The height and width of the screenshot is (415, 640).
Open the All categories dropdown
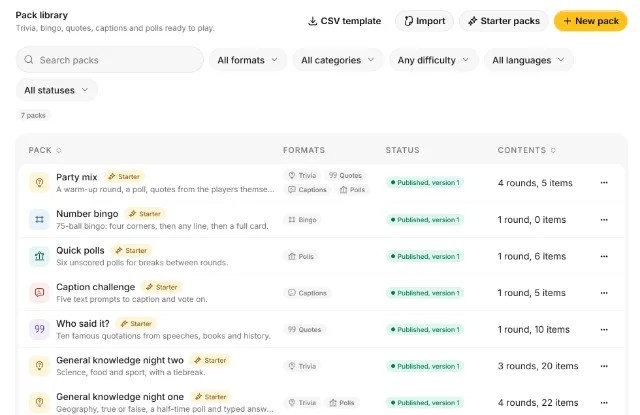point(338,60)
